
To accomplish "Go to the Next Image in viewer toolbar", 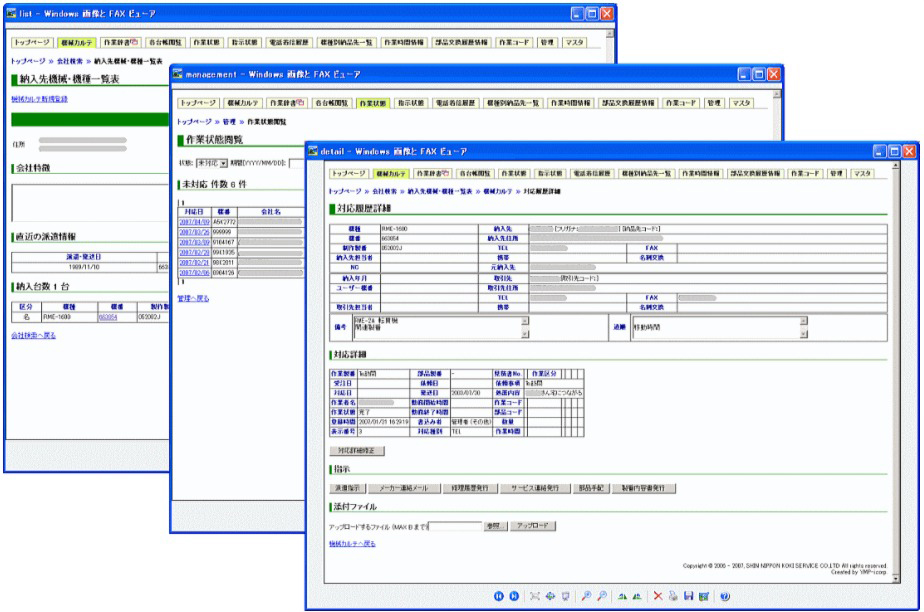I will (513, 597).
